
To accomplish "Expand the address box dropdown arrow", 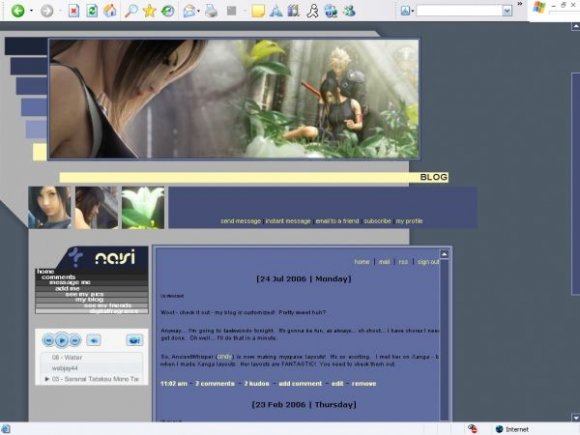I will (x=507, y=11).
